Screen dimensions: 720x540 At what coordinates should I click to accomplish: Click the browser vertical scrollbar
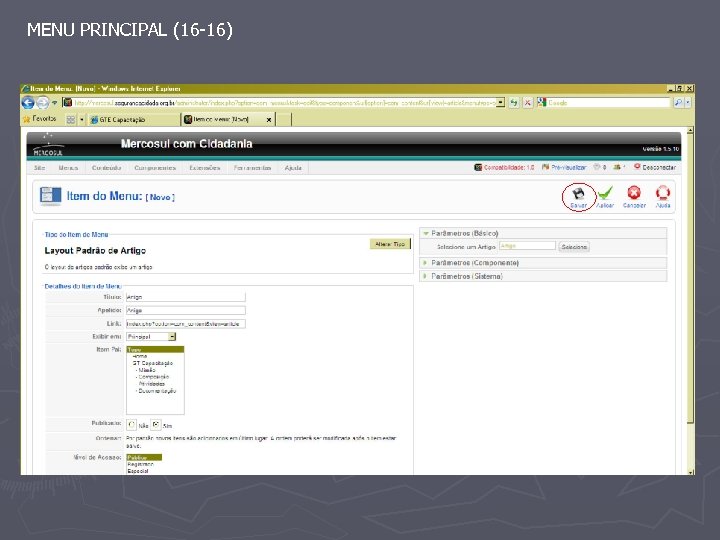point(690,278)
